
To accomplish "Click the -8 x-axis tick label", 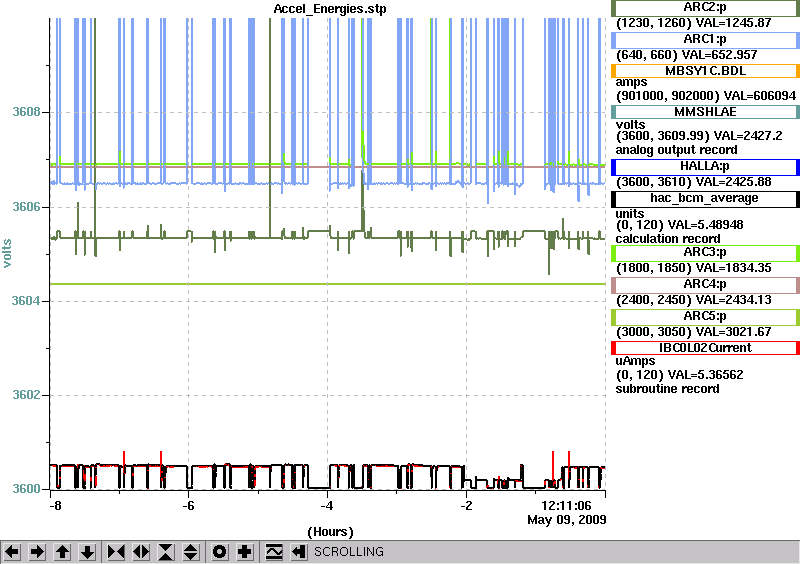I will tap(55, 506).
